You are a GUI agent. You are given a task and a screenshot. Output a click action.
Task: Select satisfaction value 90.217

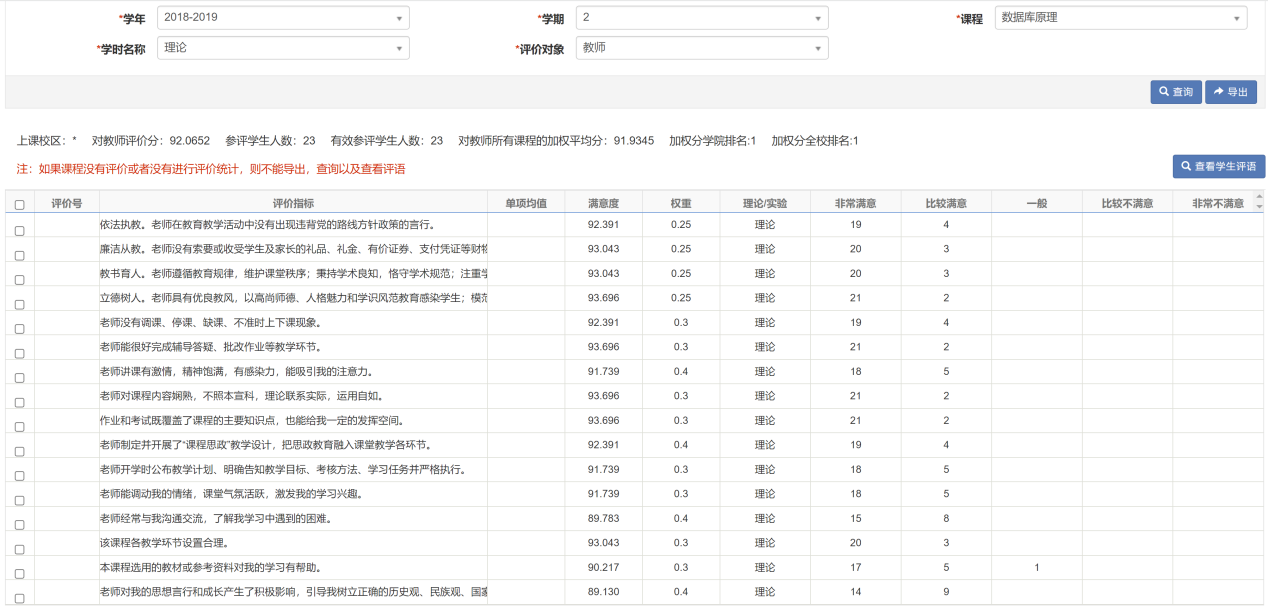603,567
